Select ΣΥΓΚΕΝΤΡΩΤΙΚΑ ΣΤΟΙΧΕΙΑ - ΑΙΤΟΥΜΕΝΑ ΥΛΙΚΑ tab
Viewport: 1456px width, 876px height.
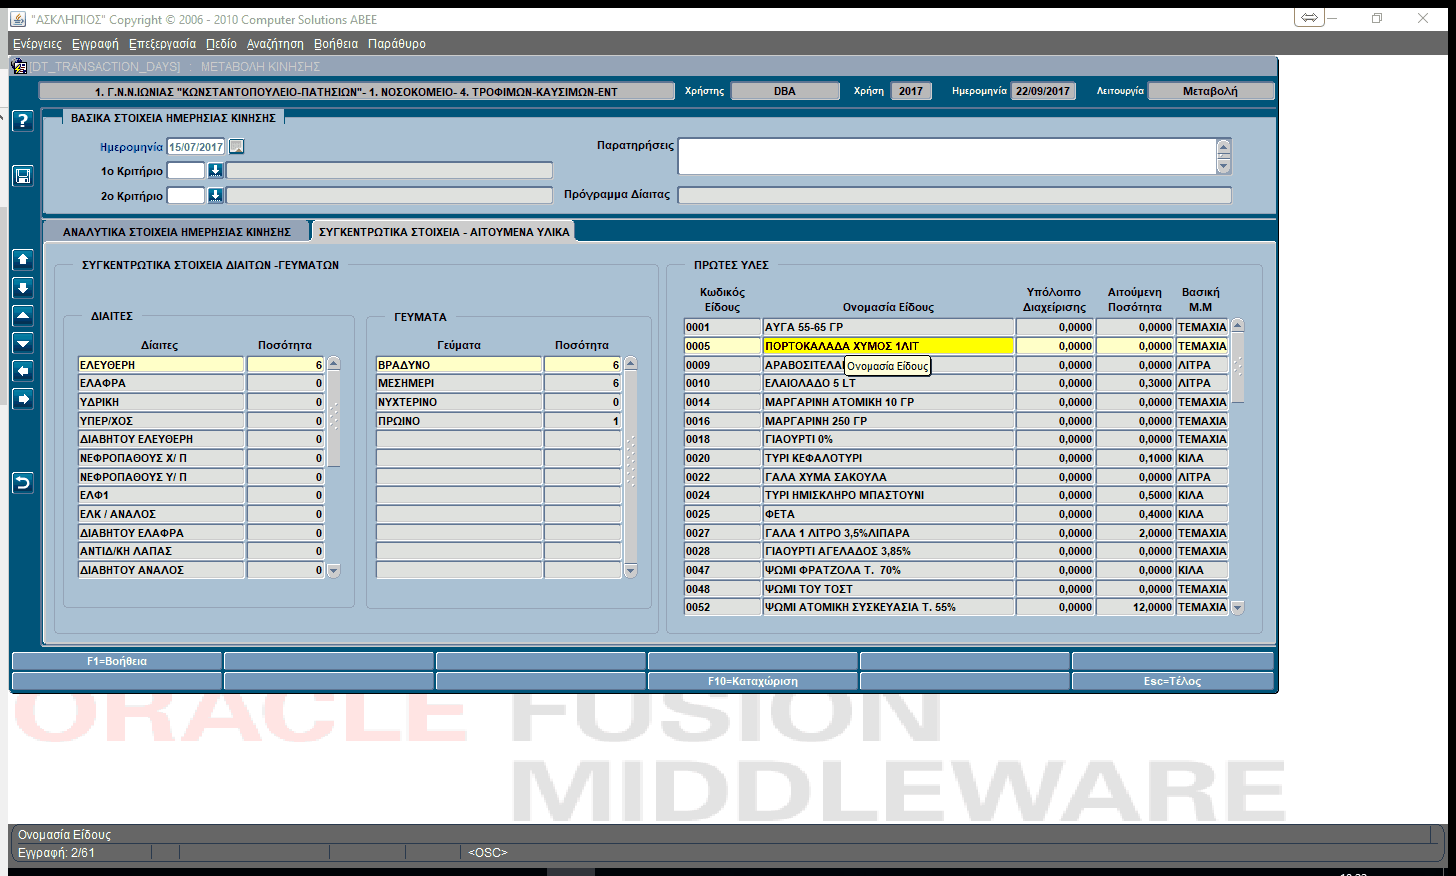[444, 232]
